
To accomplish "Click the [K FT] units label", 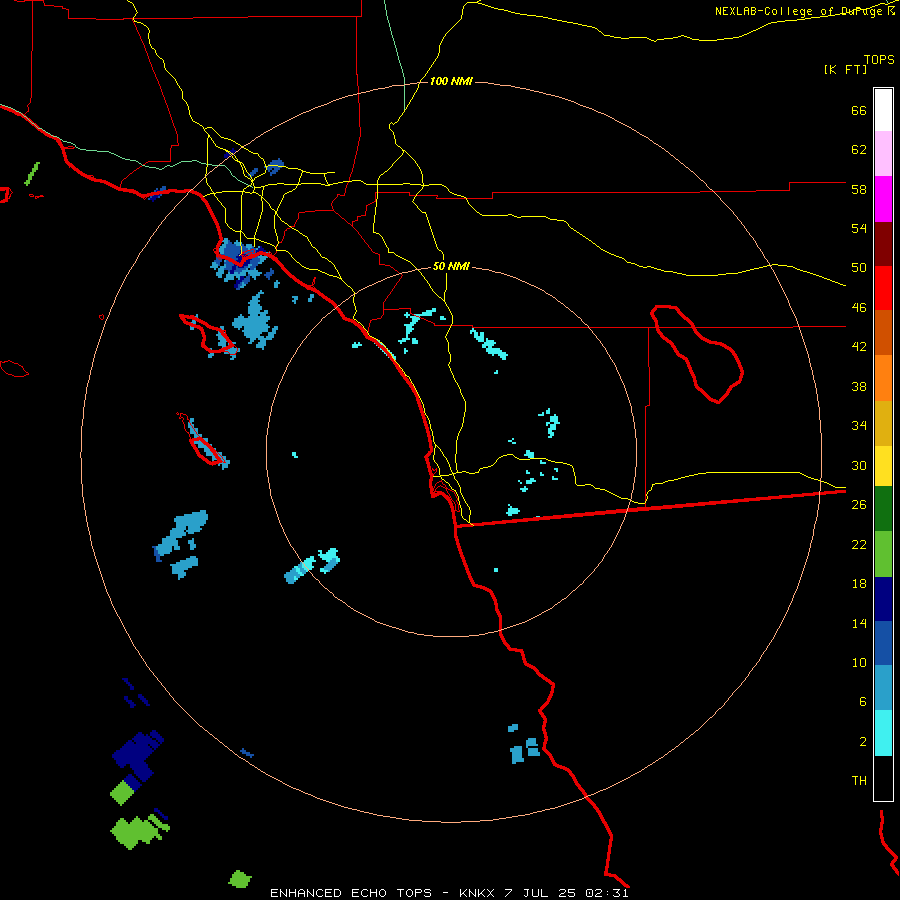I will tap(845, 70).
